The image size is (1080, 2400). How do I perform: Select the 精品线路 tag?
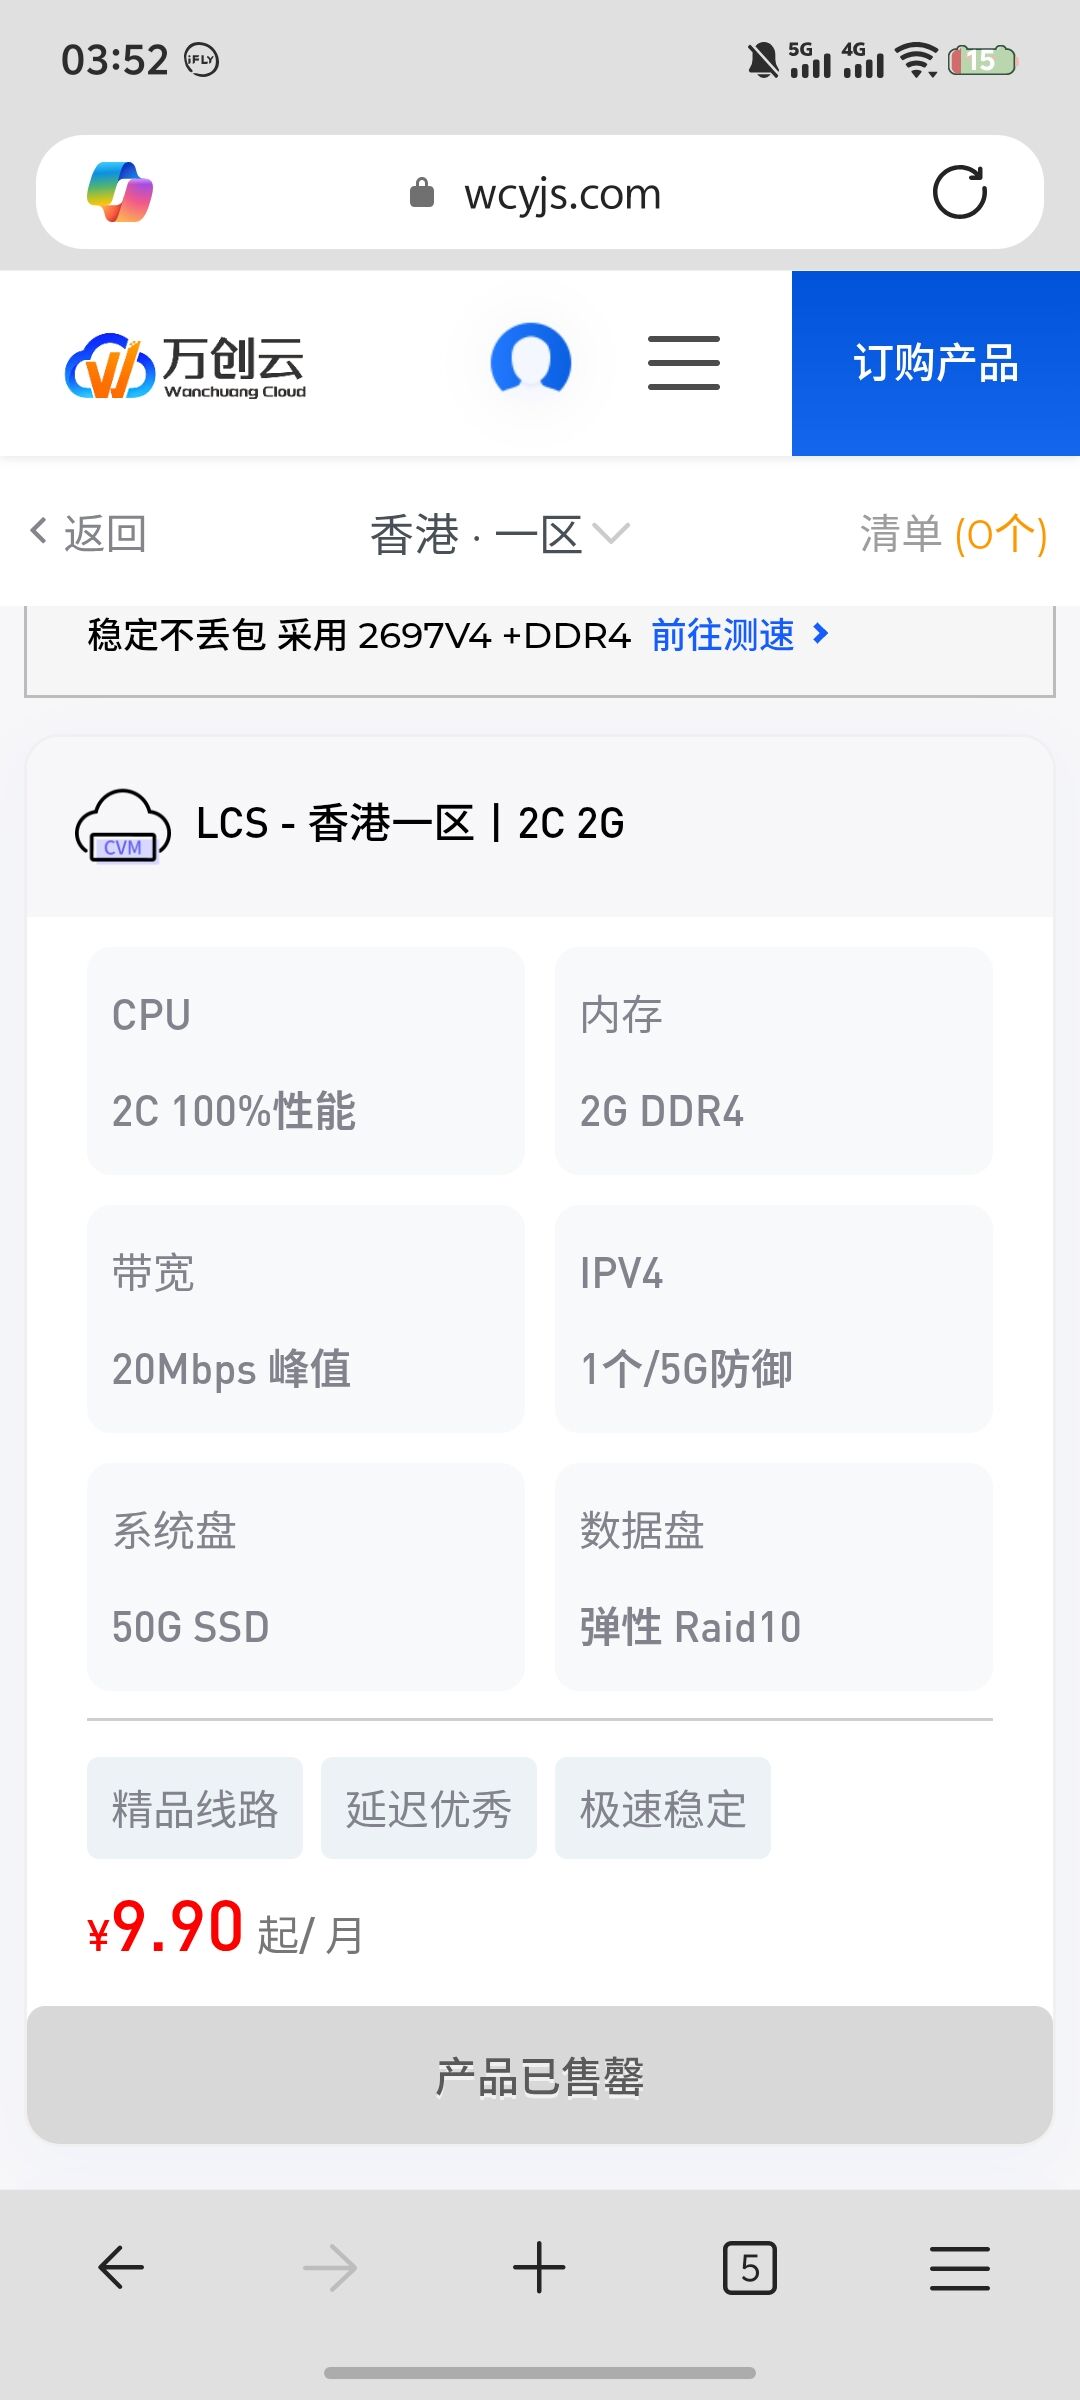[195, 1808]
